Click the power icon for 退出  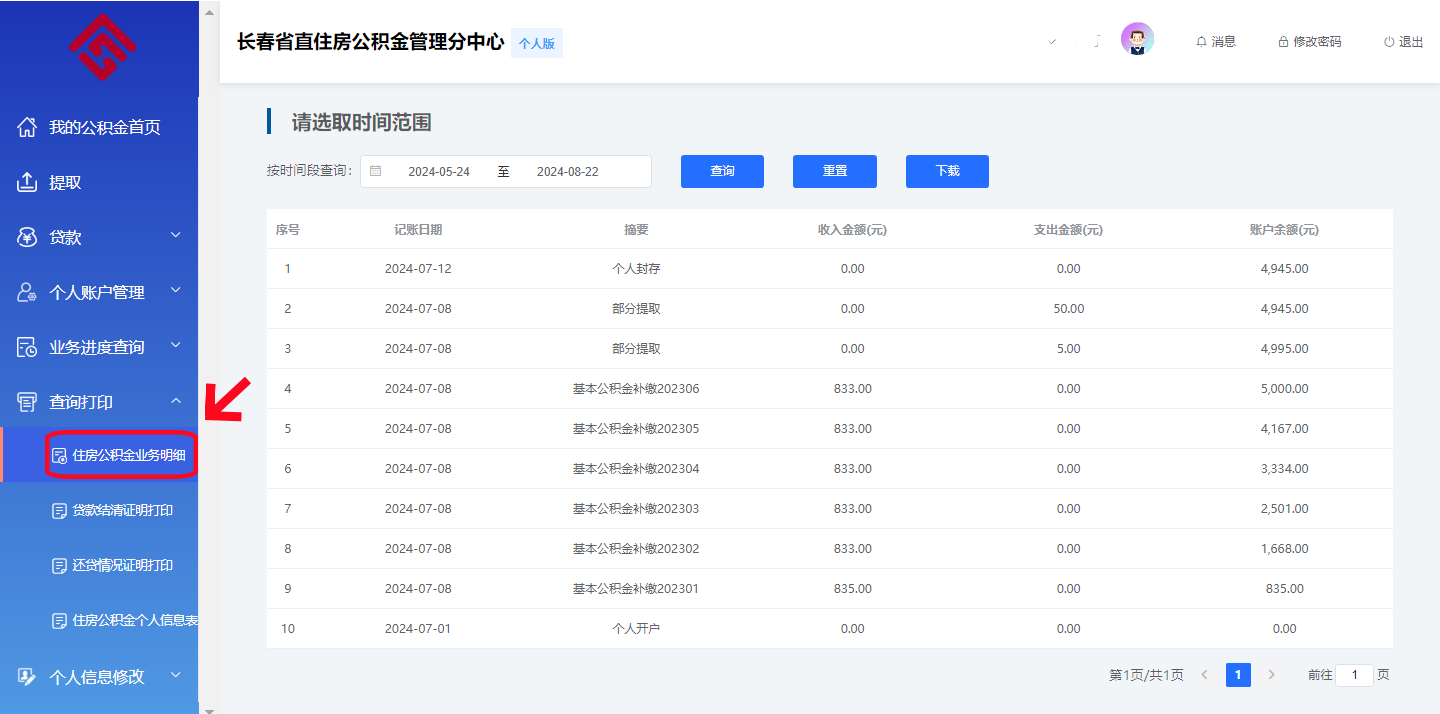[1389, 42]
